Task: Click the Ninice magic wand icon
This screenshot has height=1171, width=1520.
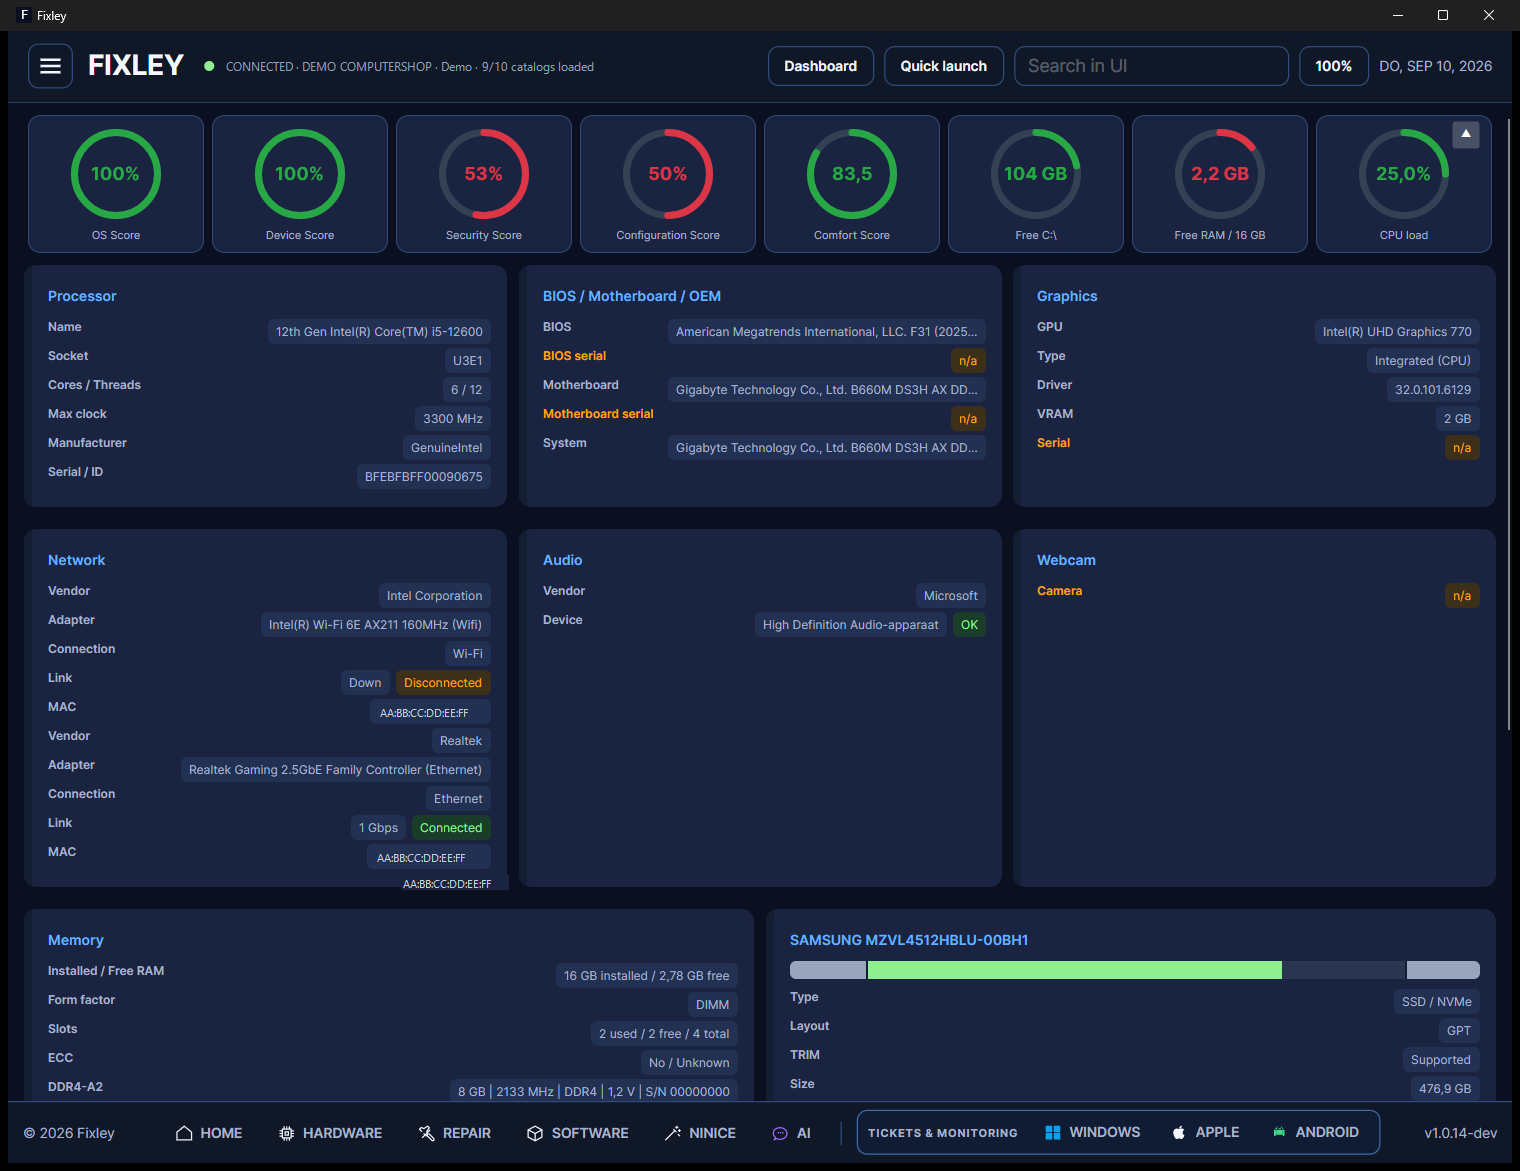Action: pyautogui.click(x=673, y=1133)
